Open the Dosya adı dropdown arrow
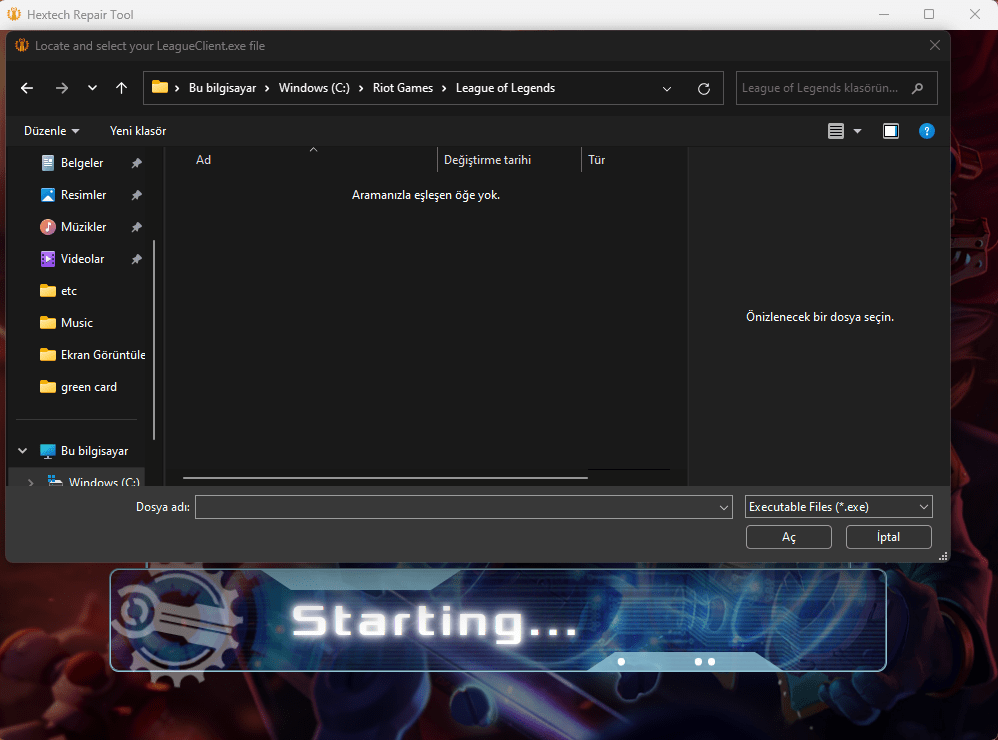Screen dimensions: 998x740 [x=724, y=507]
